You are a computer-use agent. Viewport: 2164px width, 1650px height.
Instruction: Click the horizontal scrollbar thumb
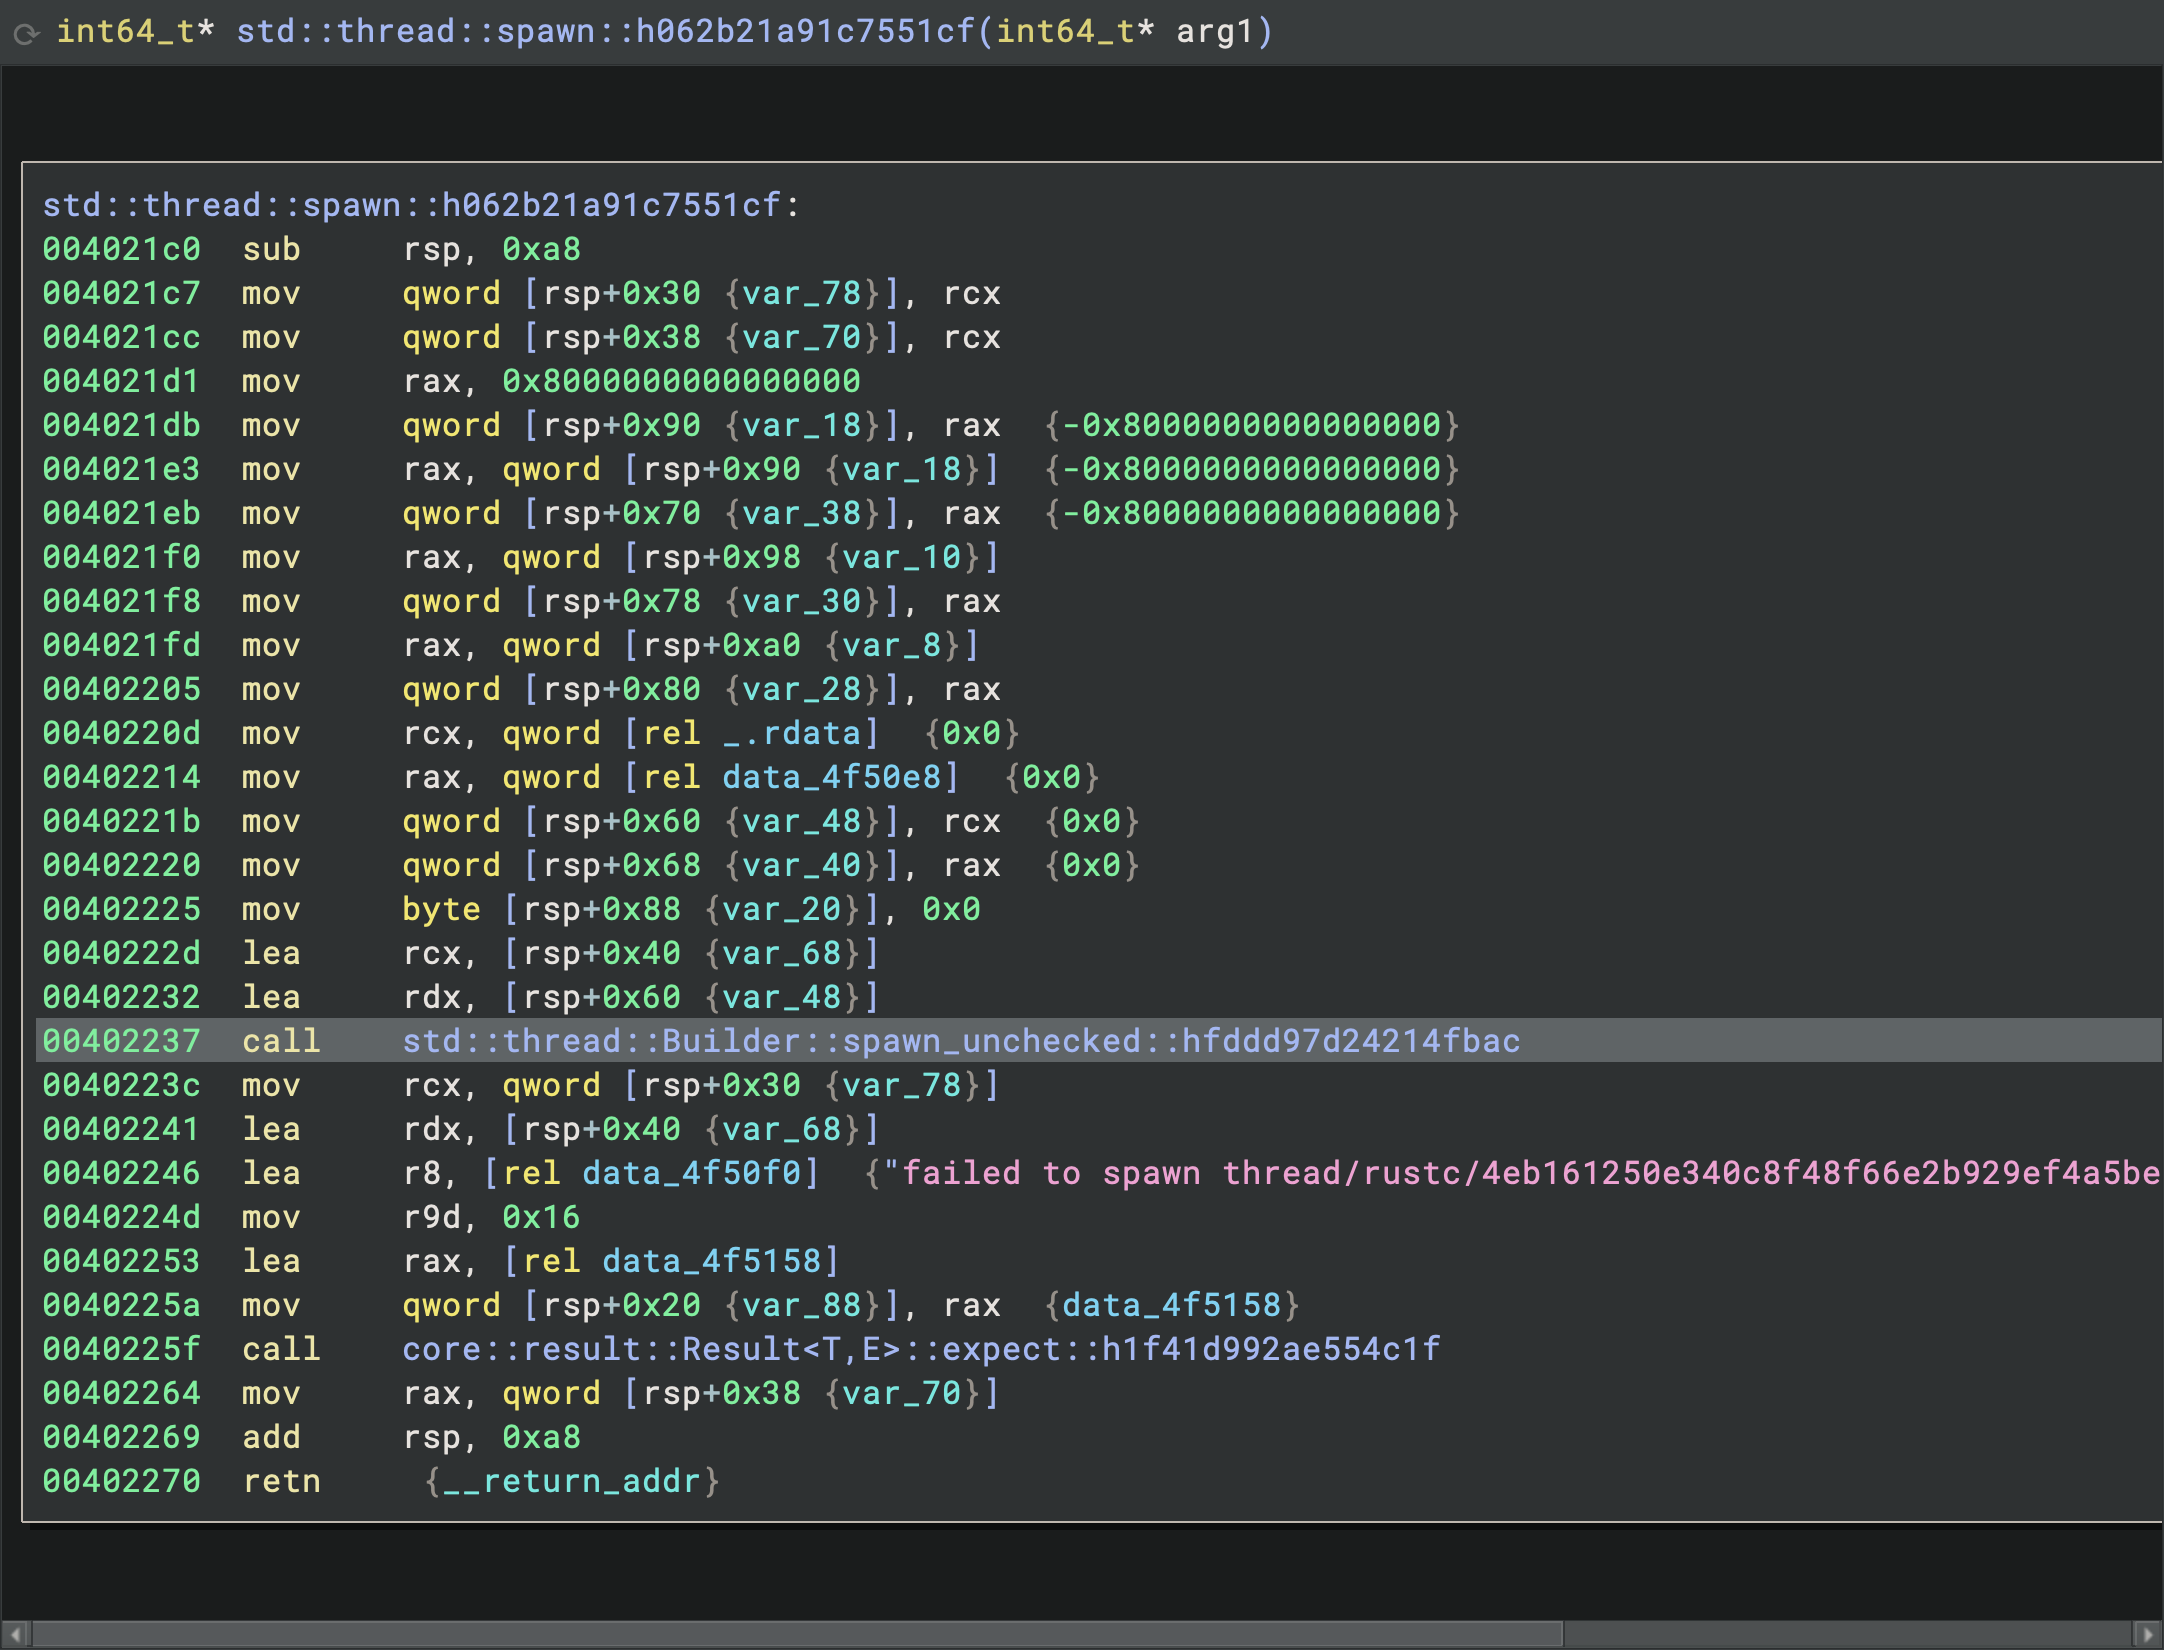(796, 1635)
